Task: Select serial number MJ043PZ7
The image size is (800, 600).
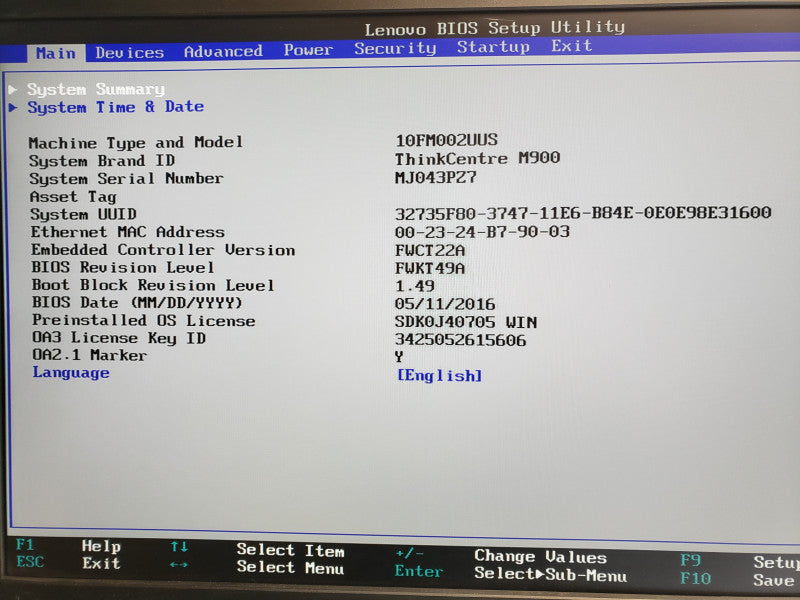Action: (x=436, y=177)
